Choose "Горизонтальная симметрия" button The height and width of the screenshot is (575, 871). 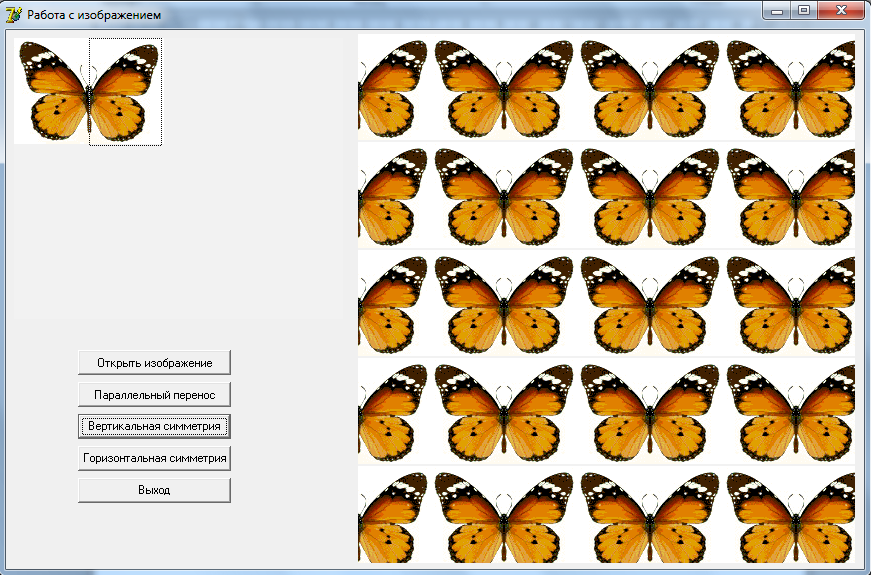click(154, 458)
